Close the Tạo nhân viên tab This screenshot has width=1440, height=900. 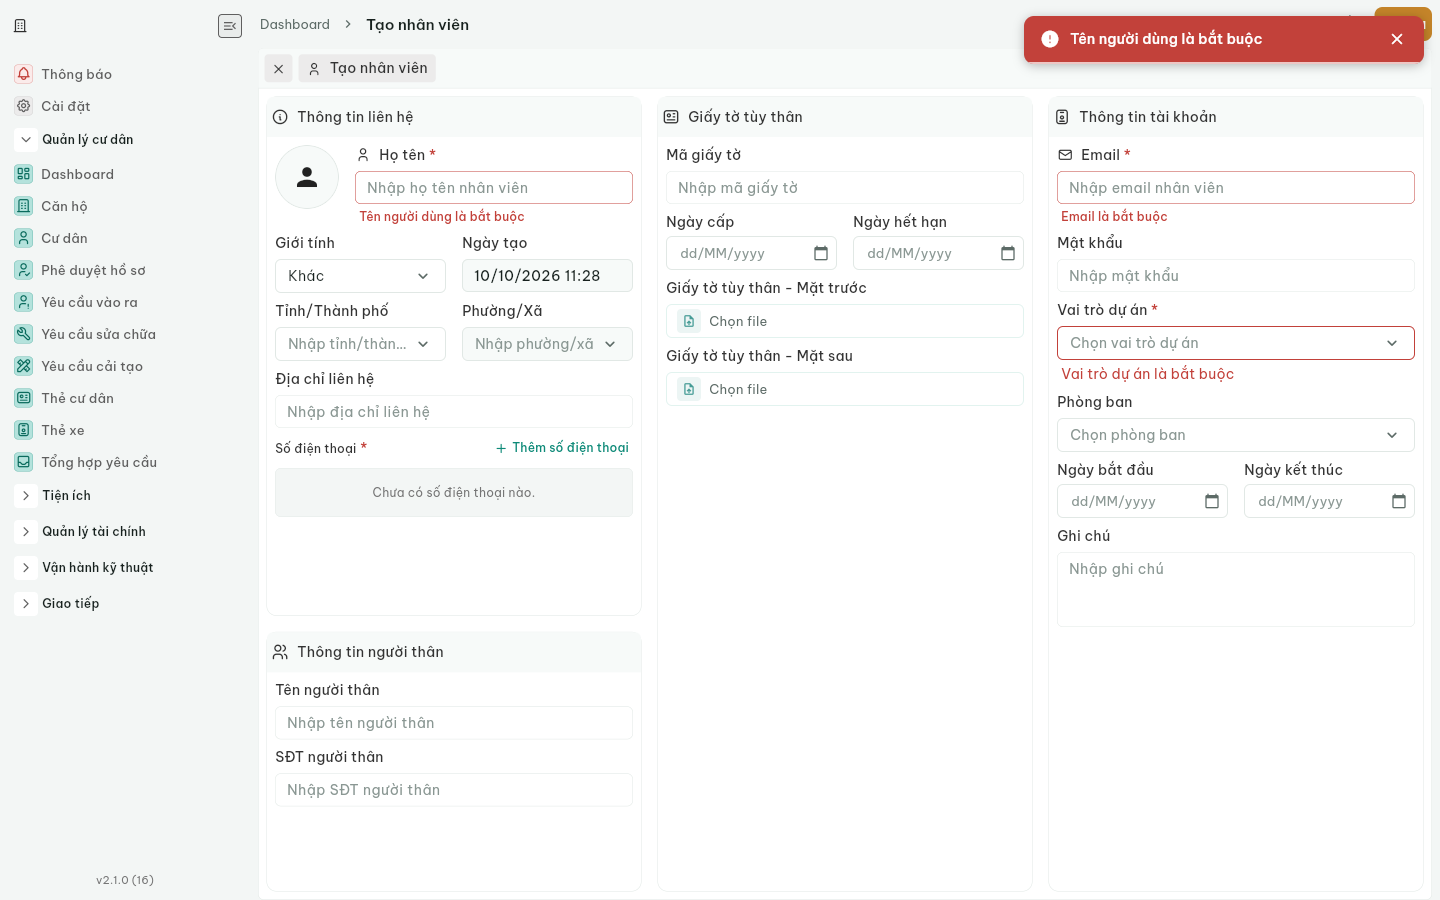tap(279, 68)
